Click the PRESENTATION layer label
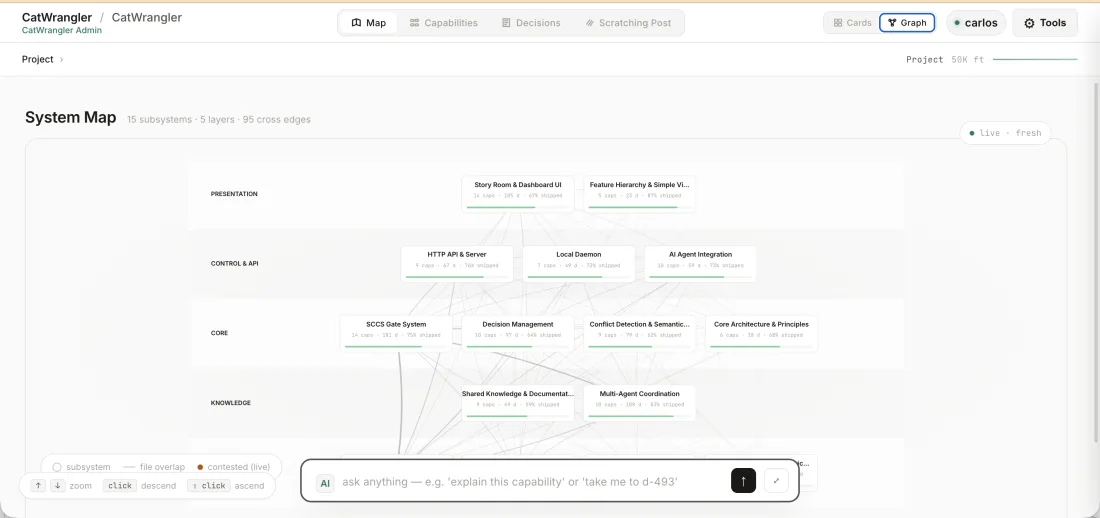Viewport: 1100px width, 518px height. 234,194
